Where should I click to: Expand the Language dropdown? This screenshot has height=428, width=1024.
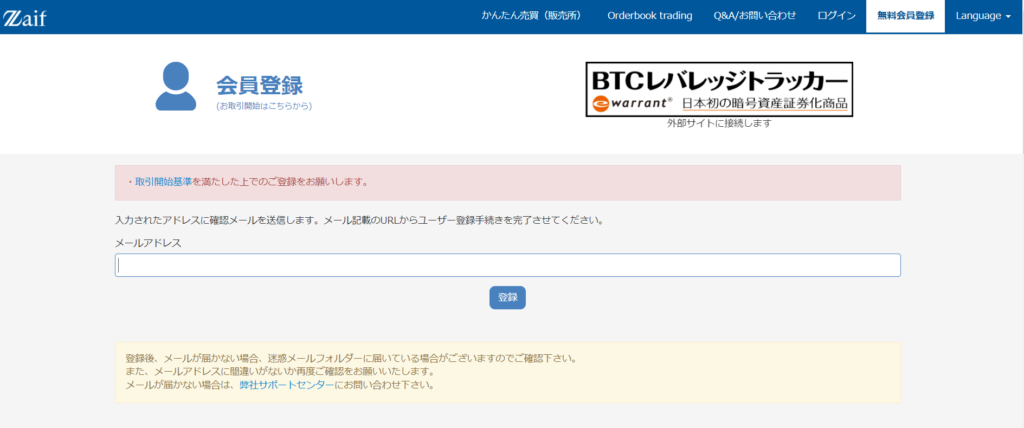983,16
